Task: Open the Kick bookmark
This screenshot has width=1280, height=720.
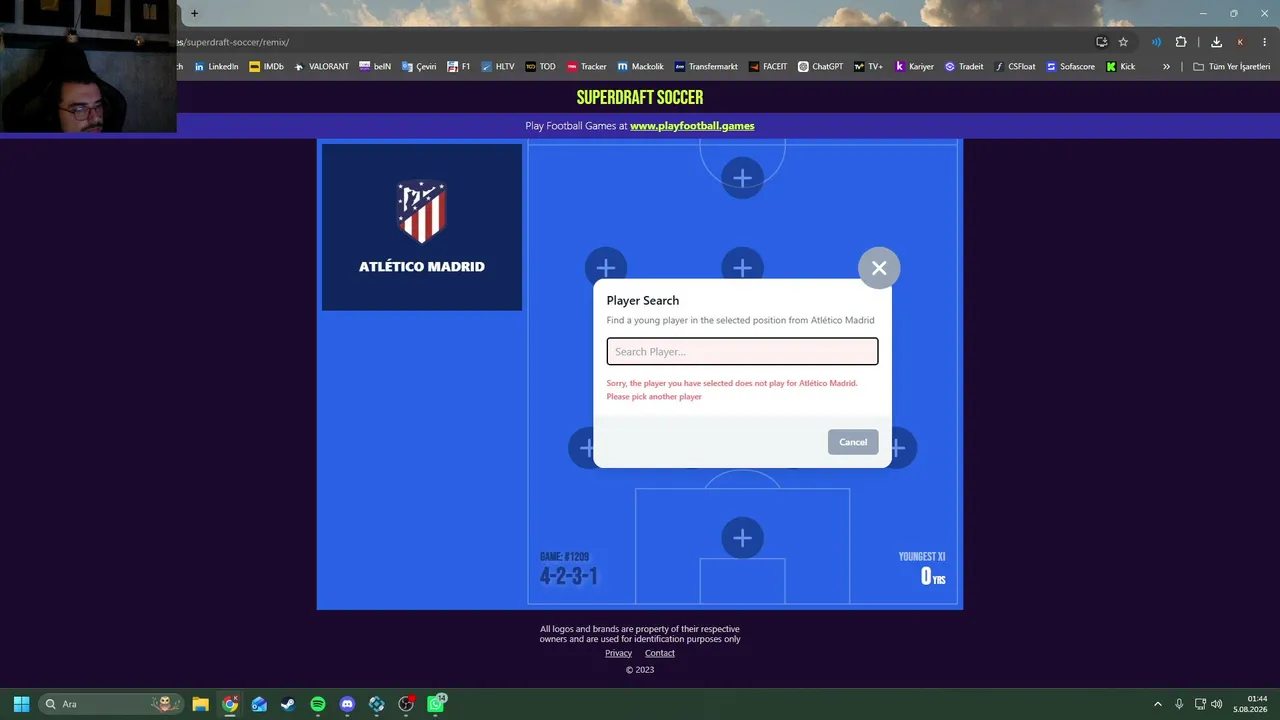Action: pos(1120,67)
